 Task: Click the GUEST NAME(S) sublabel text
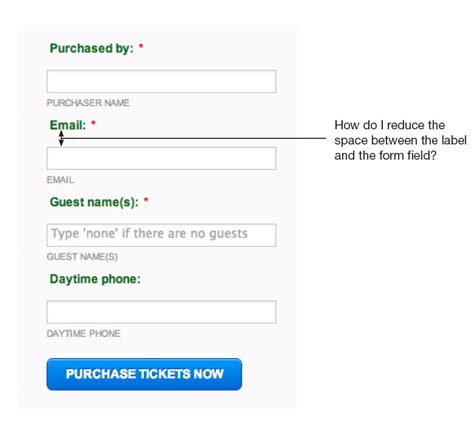pyautogui.click(x=82, y=257)
